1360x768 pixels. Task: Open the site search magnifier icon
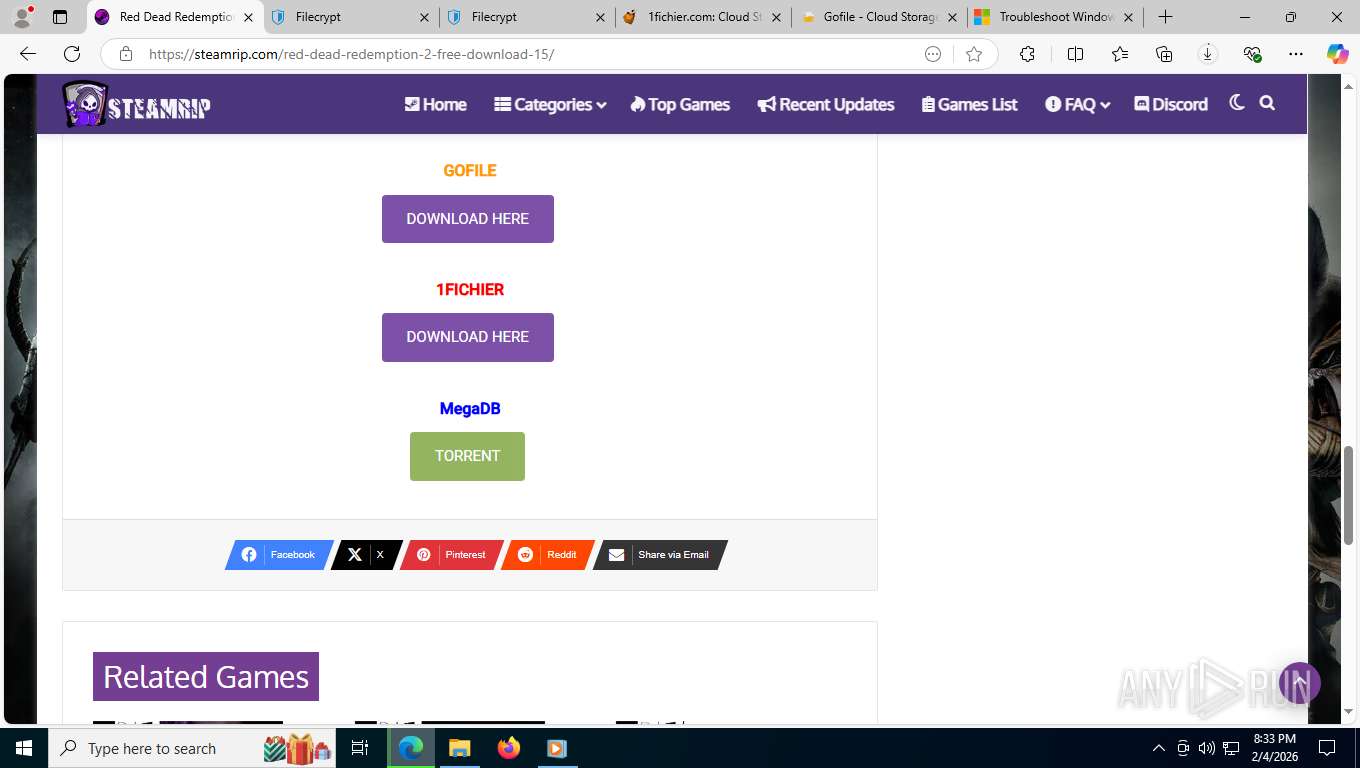point(1267,103)
